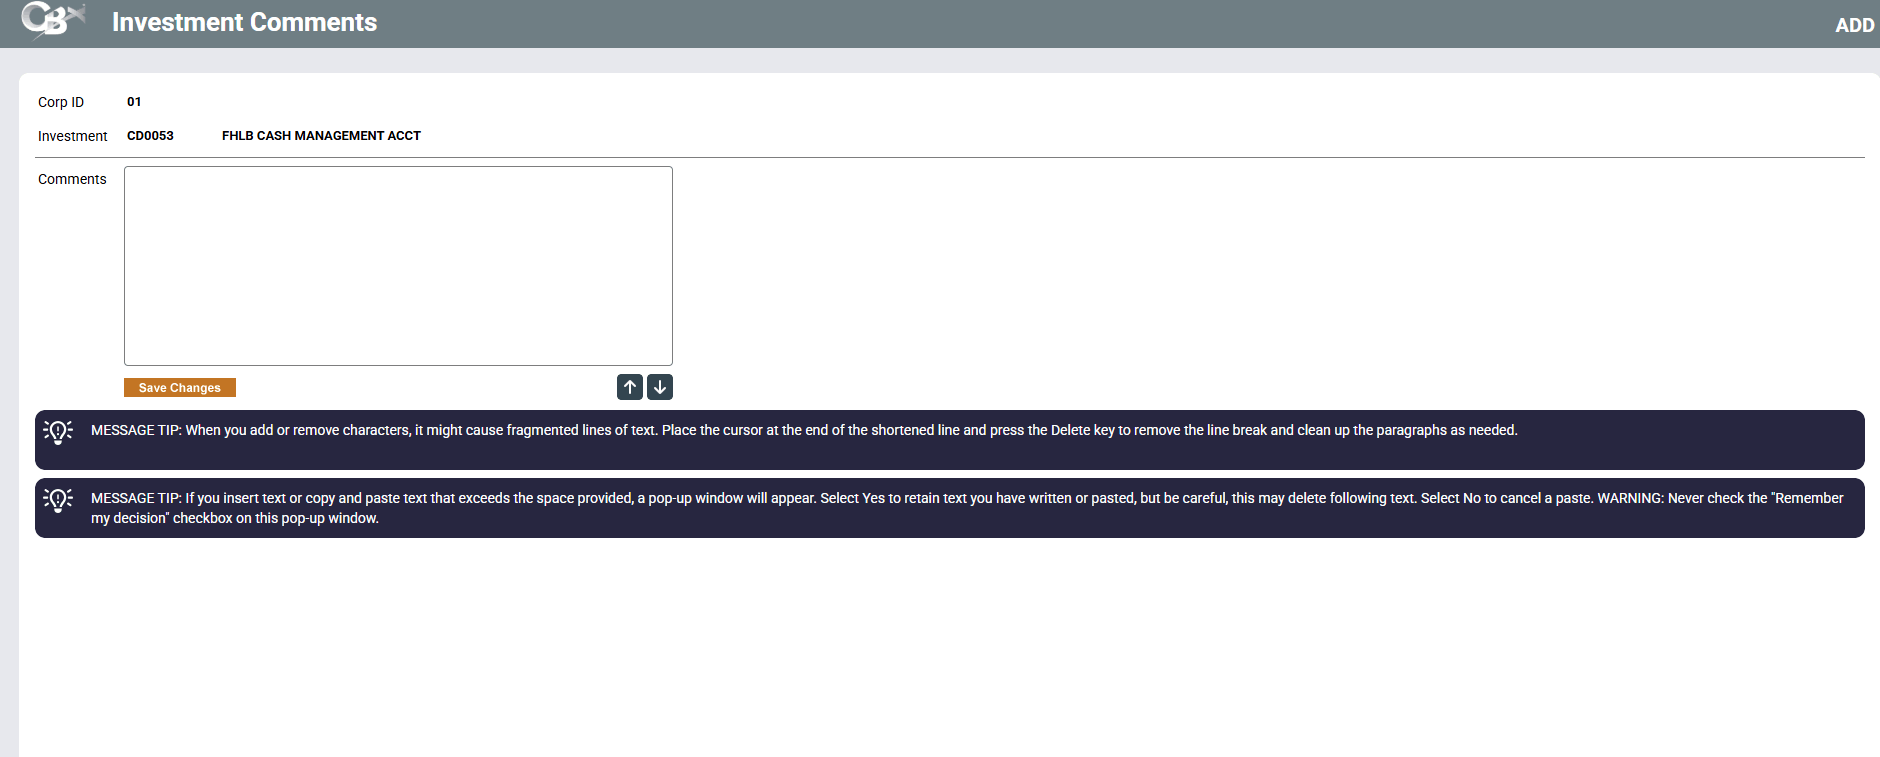
Task: Click FHLB CASH MANAGEMENT ACCT name
Action: (321, 136)
